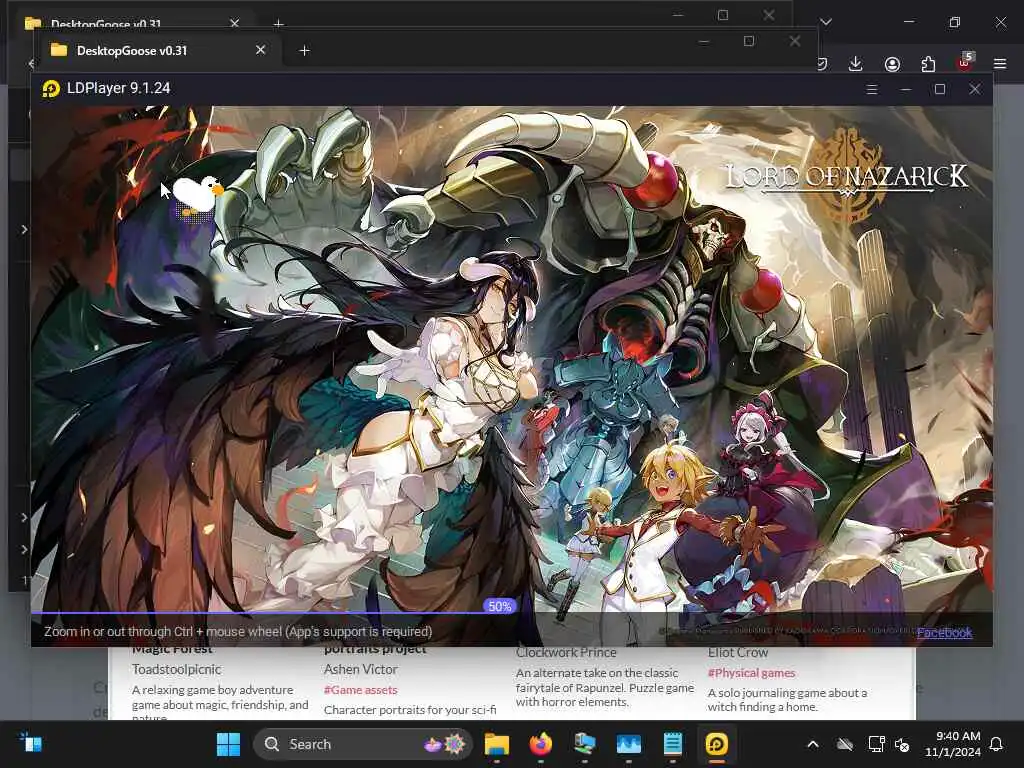Open the Windows Start menu
Screen dimensions: 1024x768
tap(228, 744)
